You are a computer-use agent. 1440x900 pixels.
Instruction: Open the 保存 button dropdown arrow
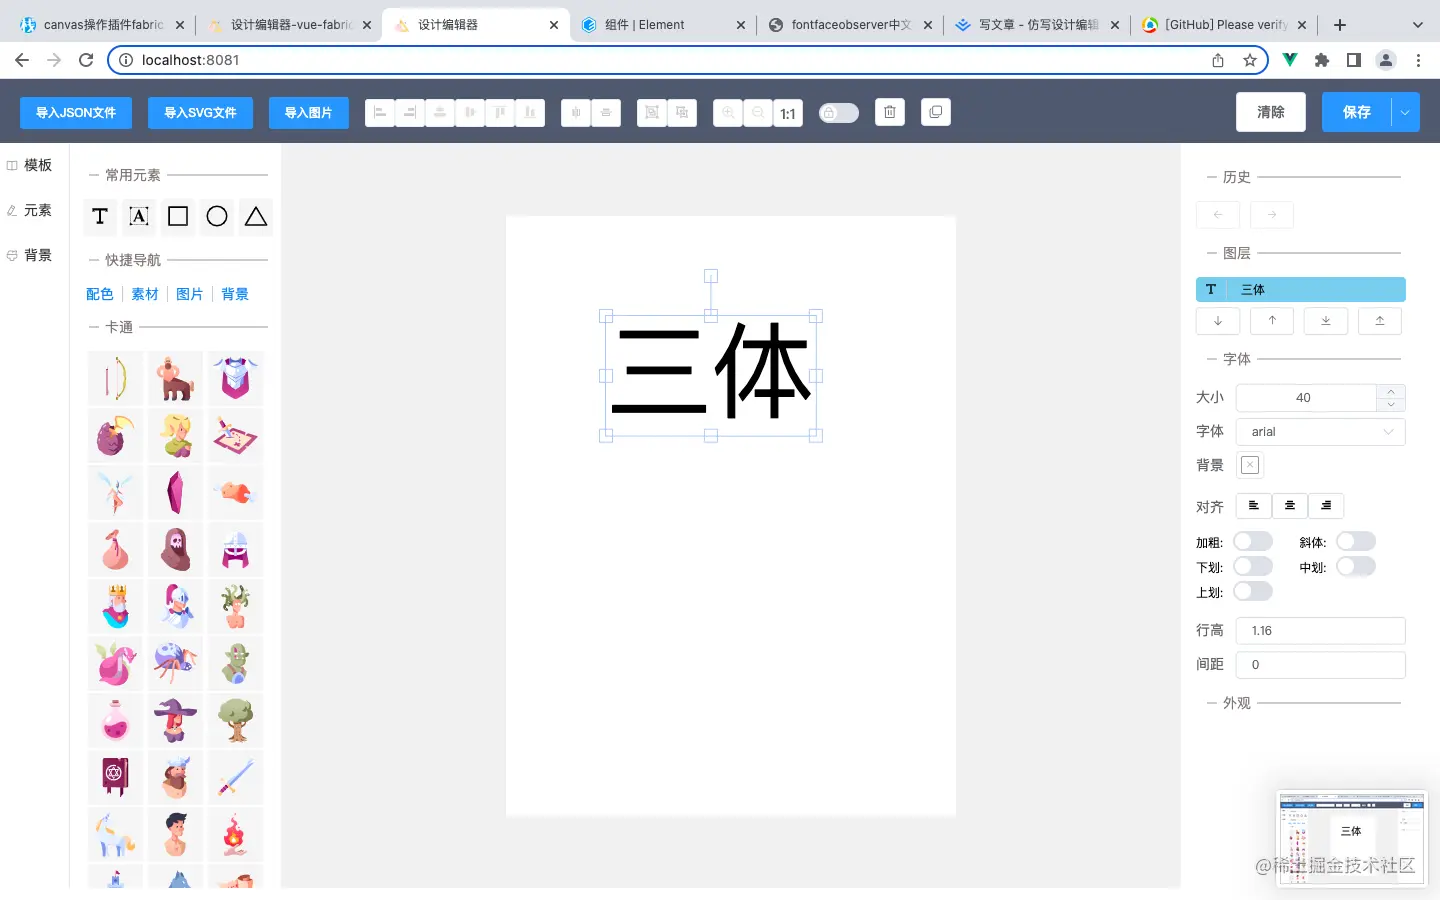tap(1407, 112)
